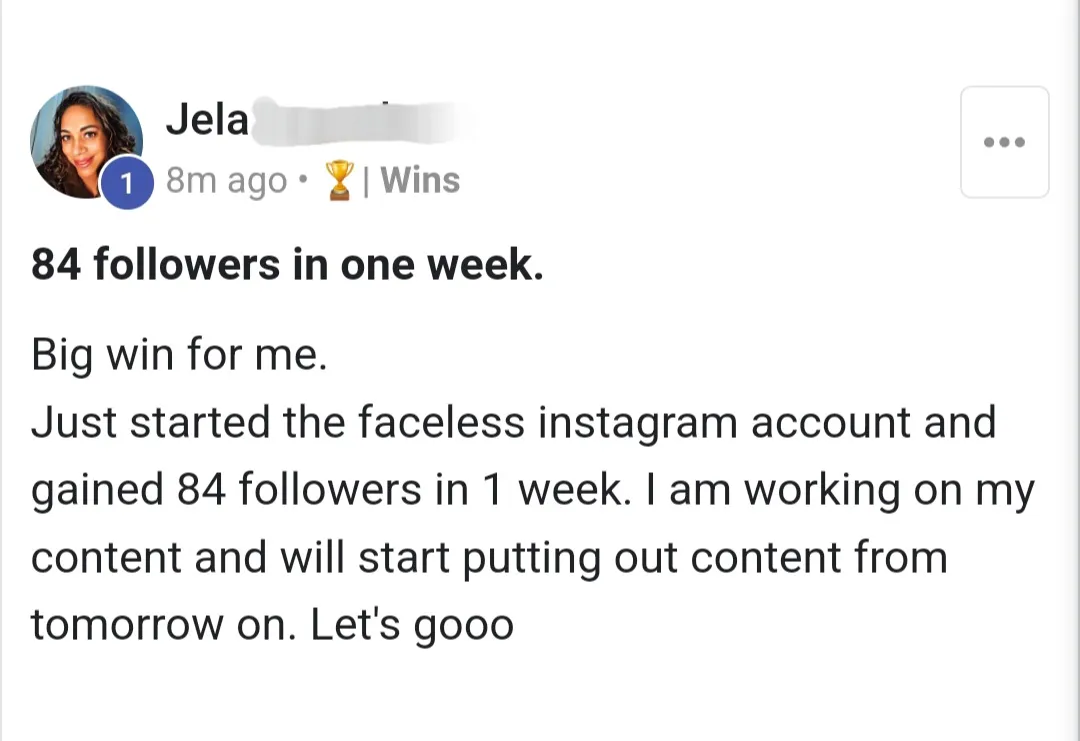This screenshot has width=1080, height=741.
Task: Click the "8m ago" timestamp
Action: pyautogui.click(x=225, y=182)
